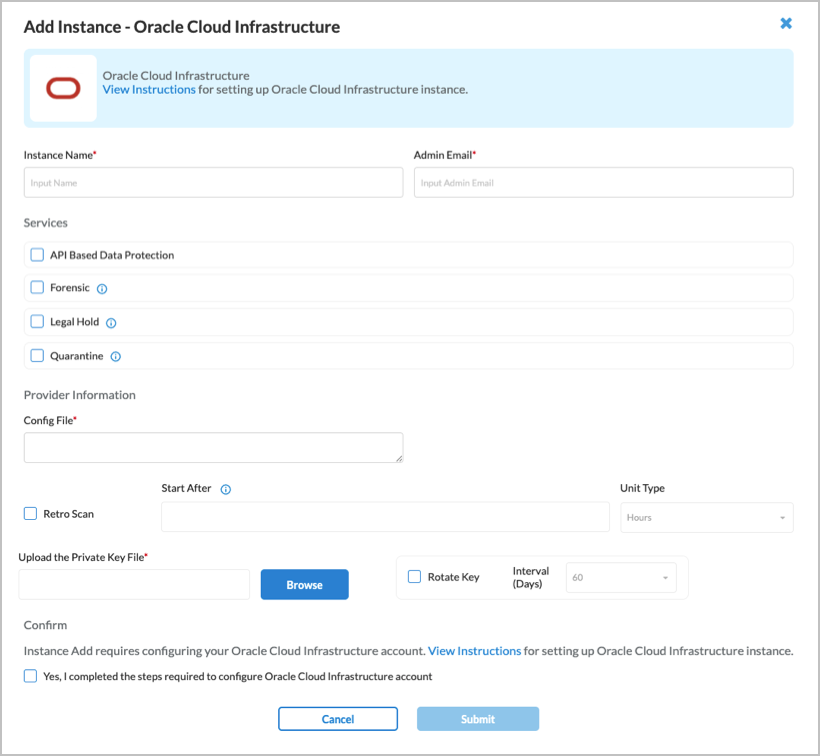The width and height of the screenshot is (820, 756).
Task: Click the 'Services' section heading
Action: coord(45,223)
